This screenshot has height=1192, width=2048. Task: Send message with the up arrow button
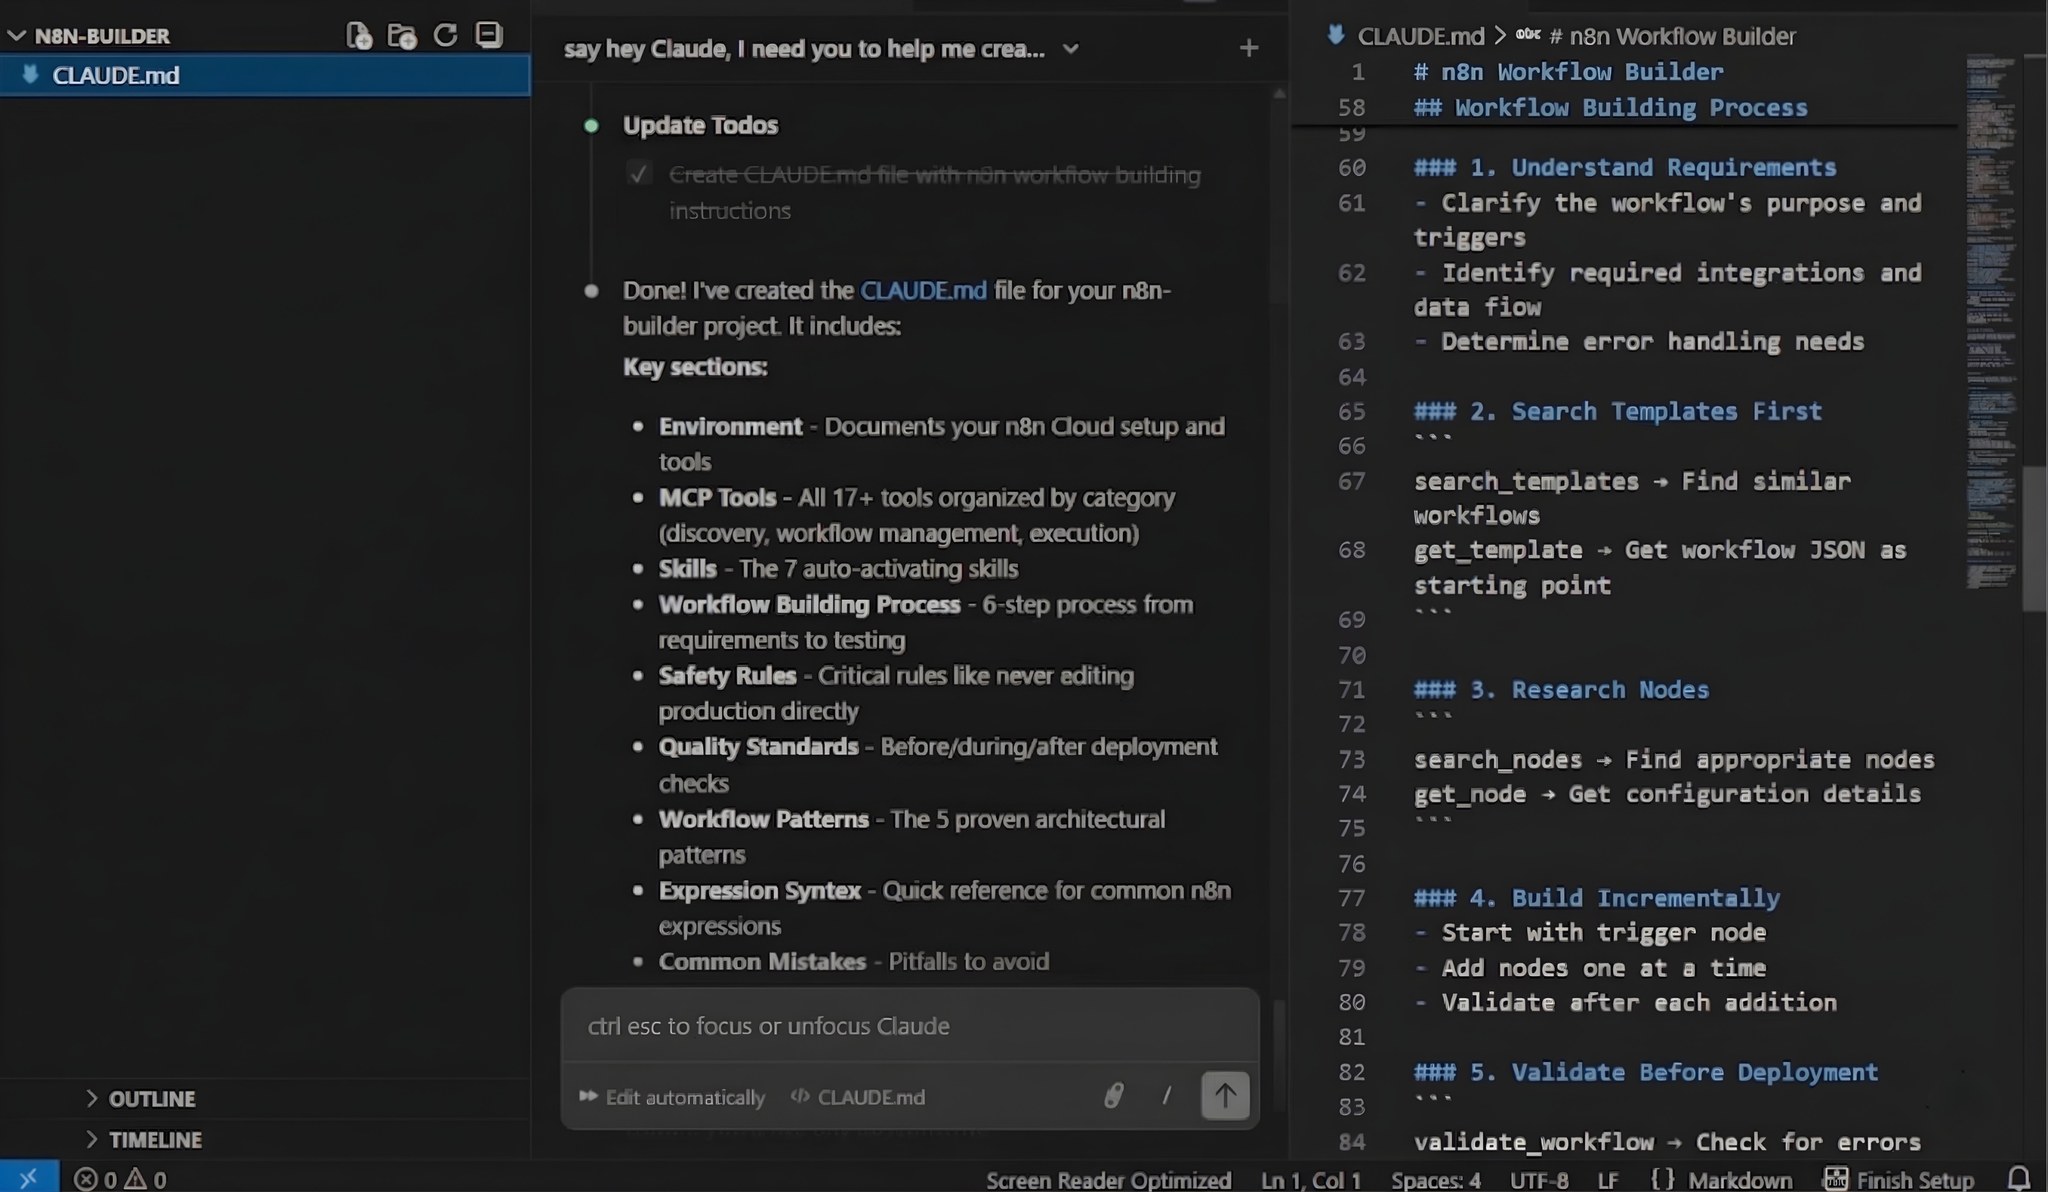coord(1224,1096)
